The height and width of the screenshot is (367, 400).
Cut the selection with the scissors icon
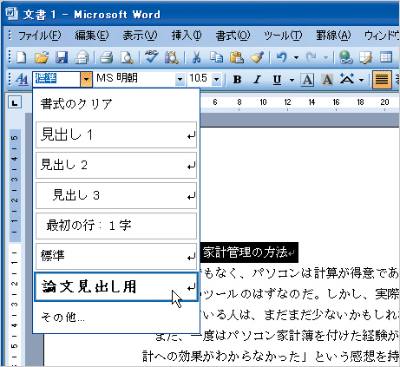[197, 58]
